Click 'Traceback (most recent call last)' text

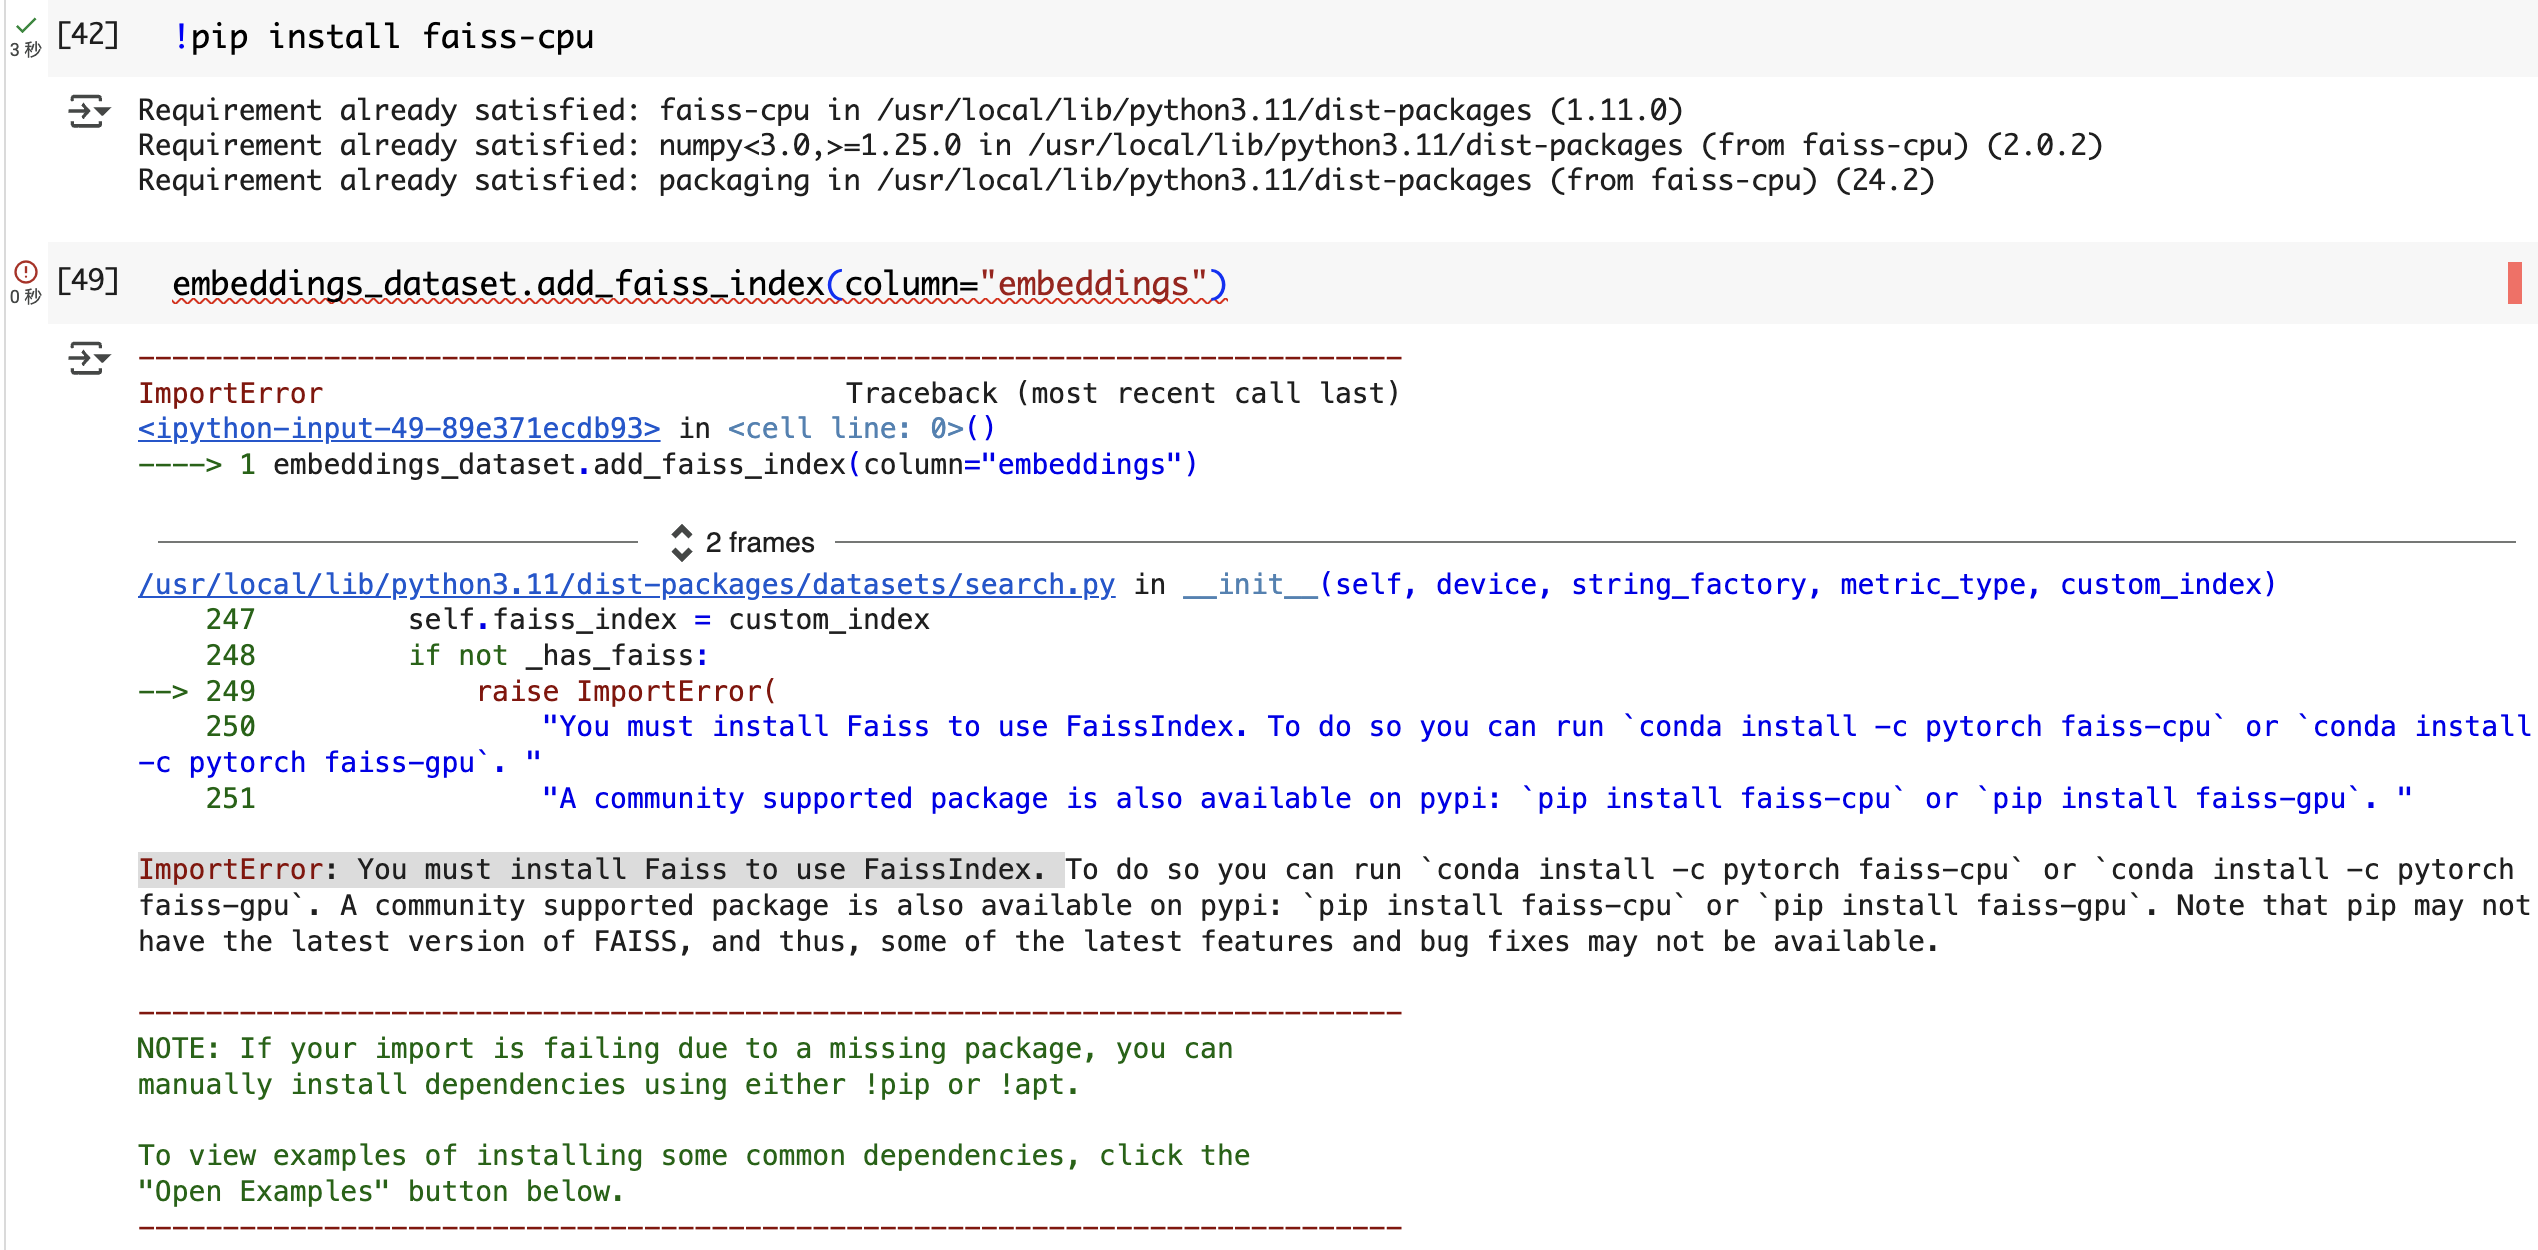(x=1122, y=394)
